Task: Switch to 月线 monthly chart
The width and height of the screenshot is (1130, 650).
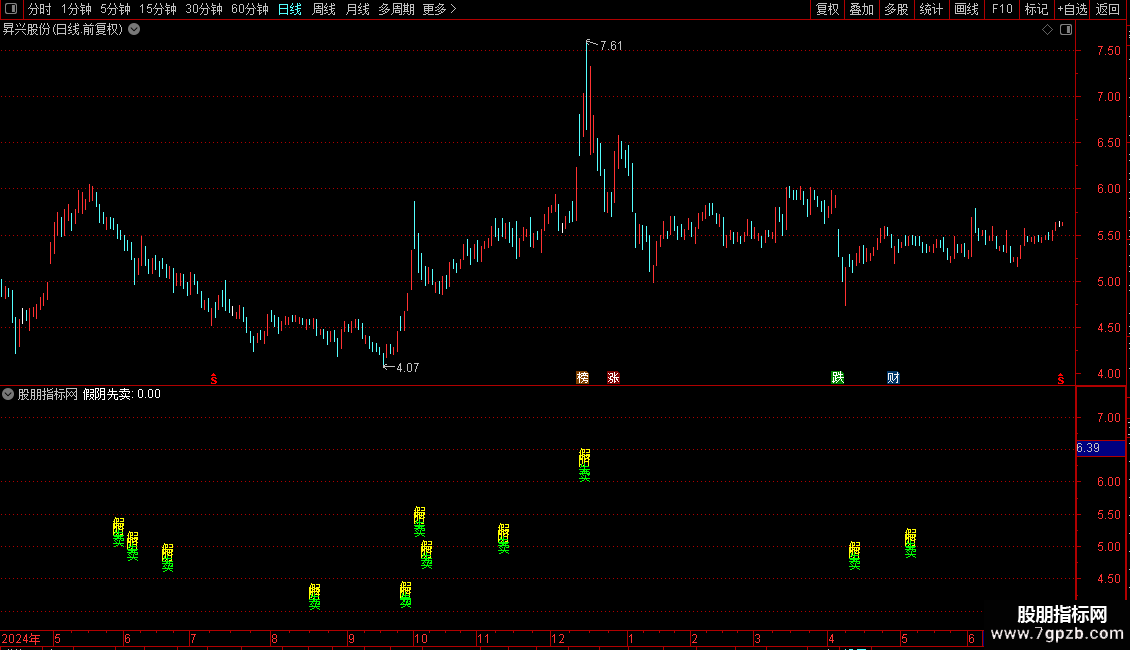Action: pyautogui.click(x=357, y=9)
